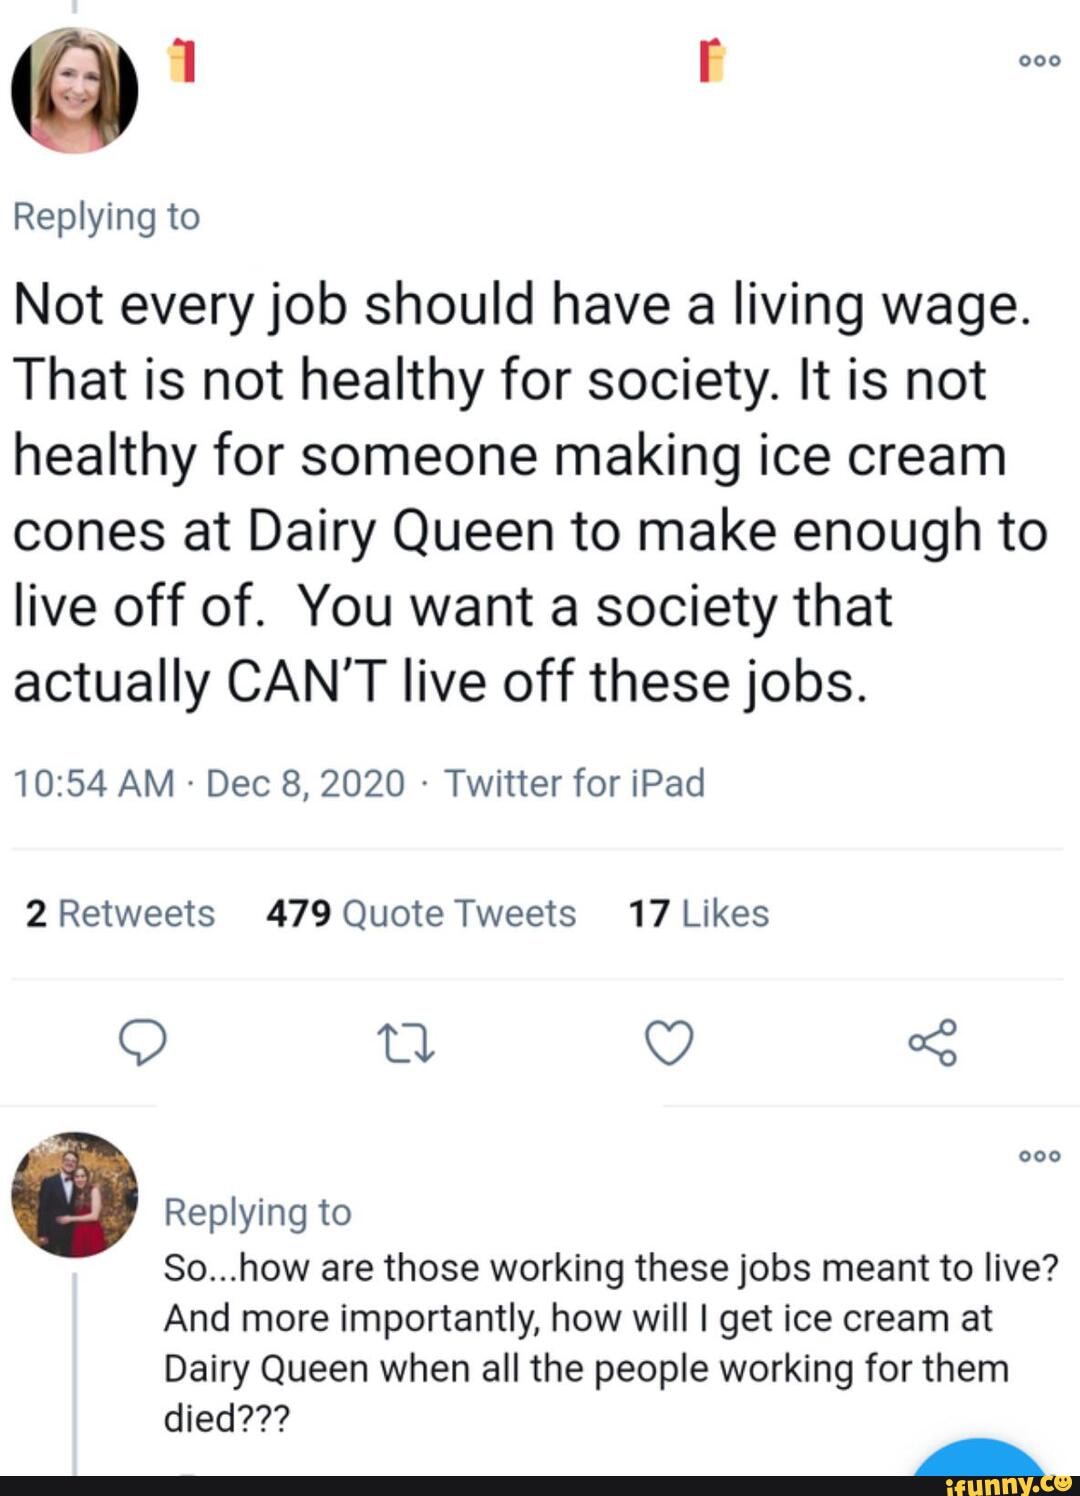
Task: Share the tweet using the share icon
Action: [932, 1043]
